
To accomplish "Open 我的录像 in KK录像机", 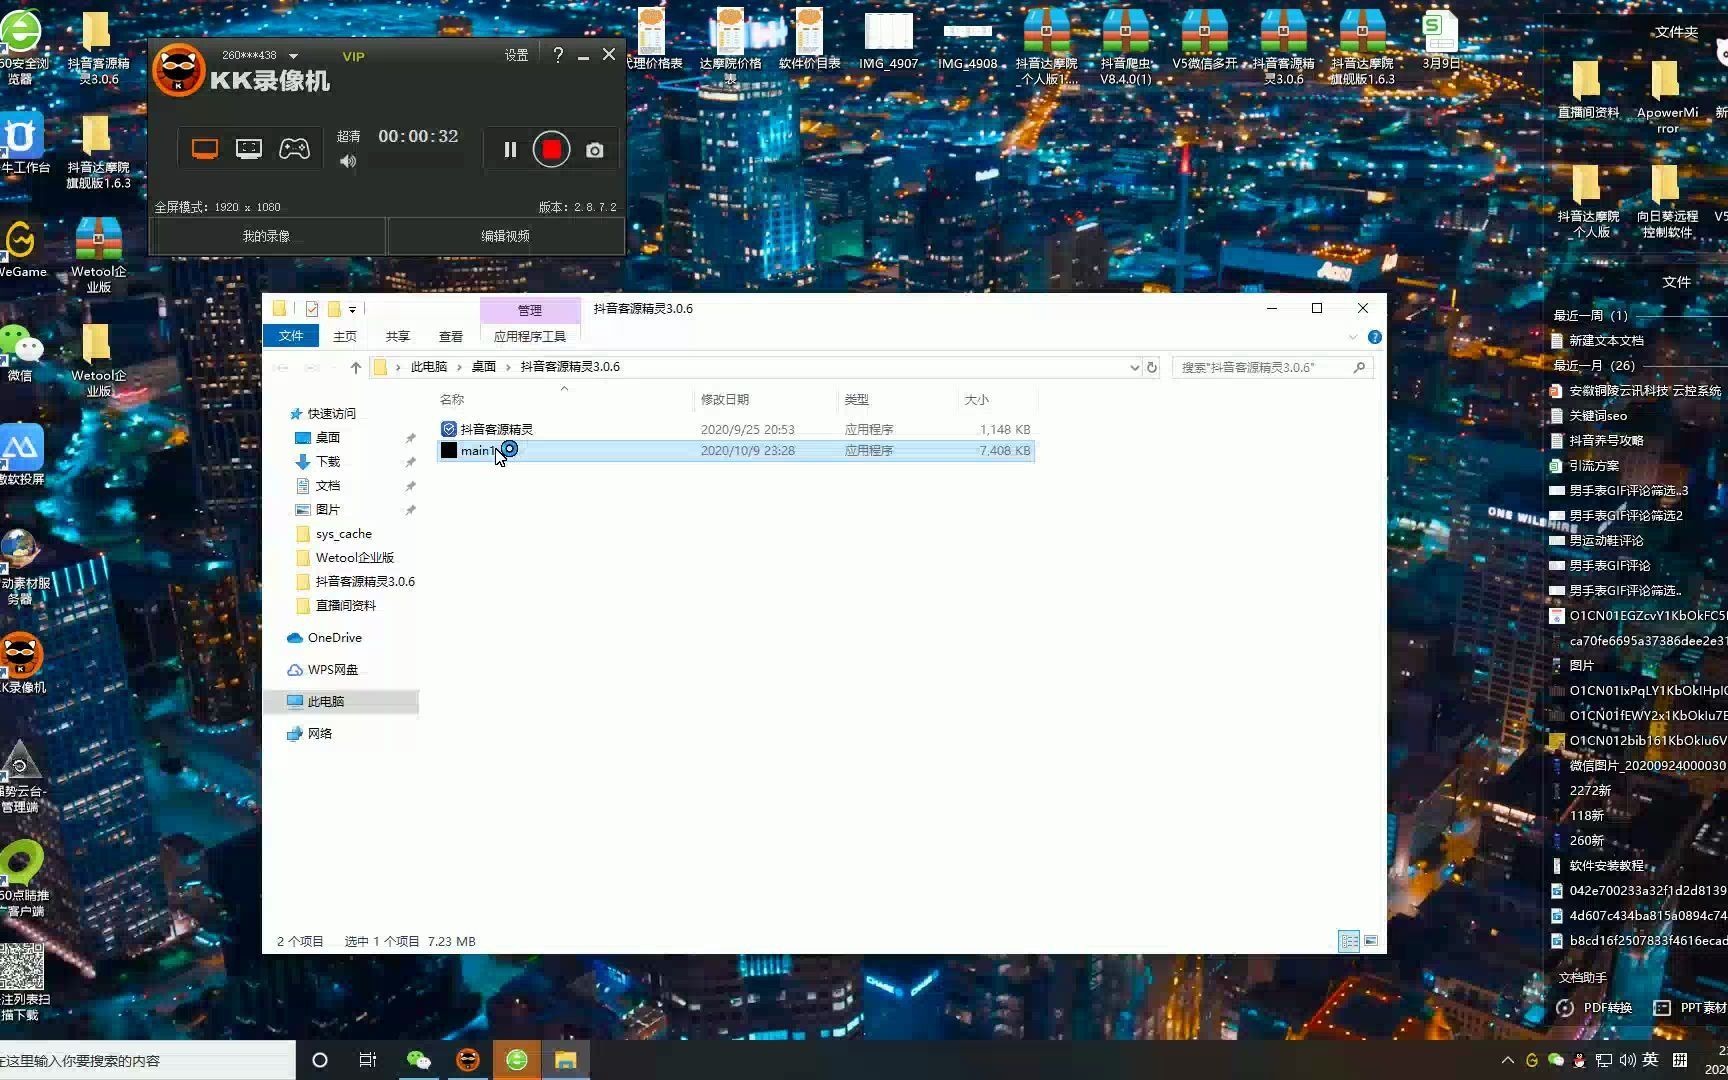I will click(x=266, y=236).
